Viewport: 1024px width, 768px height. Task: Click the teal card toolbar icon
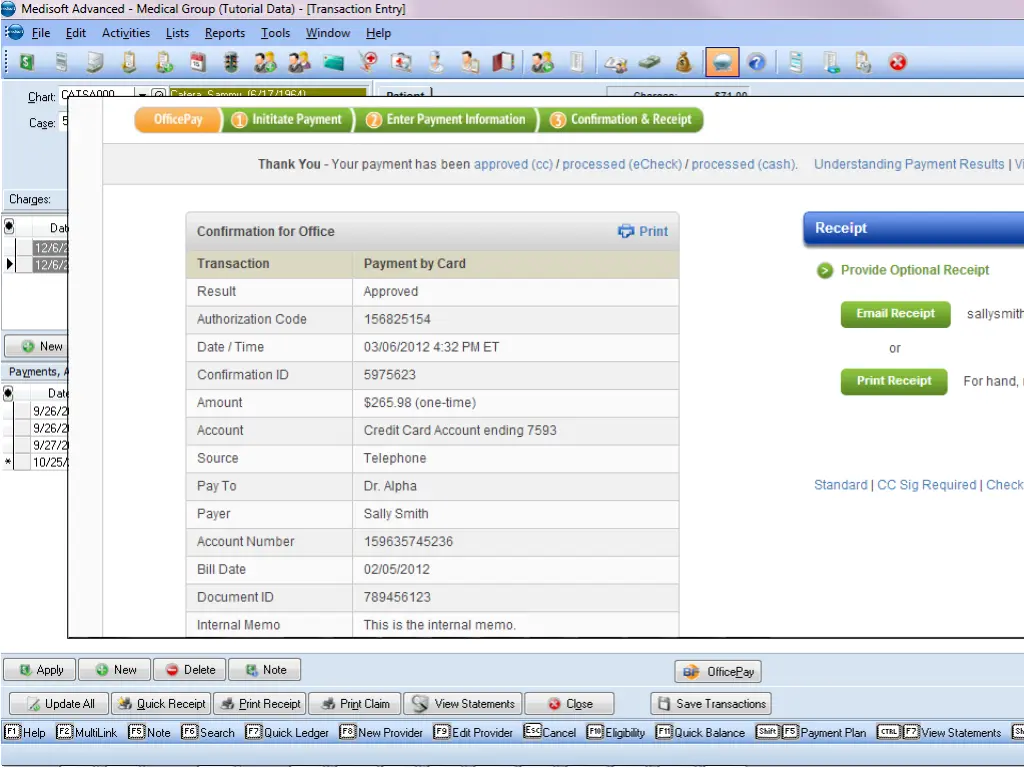click(x=333, y=62)
